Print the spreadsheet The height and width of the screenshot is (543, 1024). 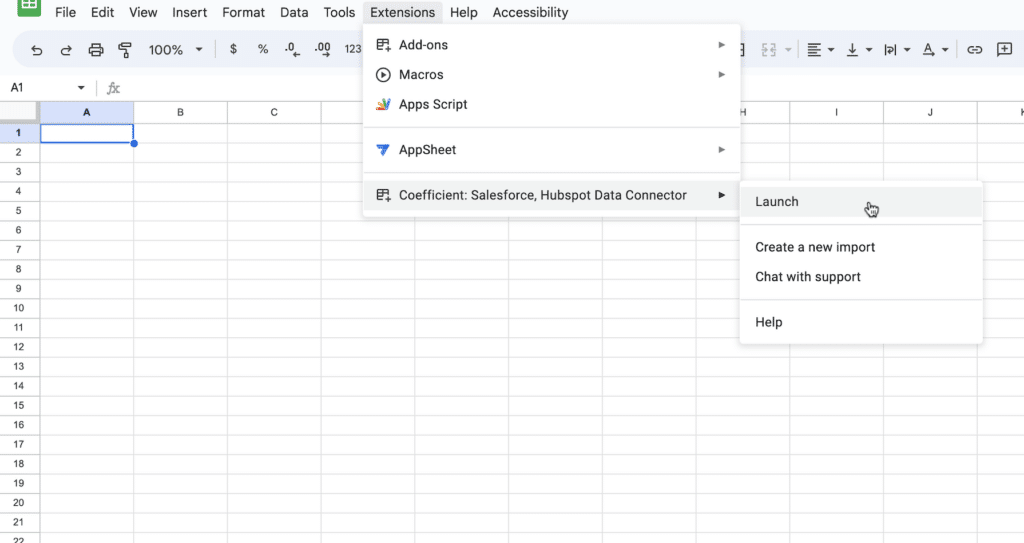tap(96, 50)
